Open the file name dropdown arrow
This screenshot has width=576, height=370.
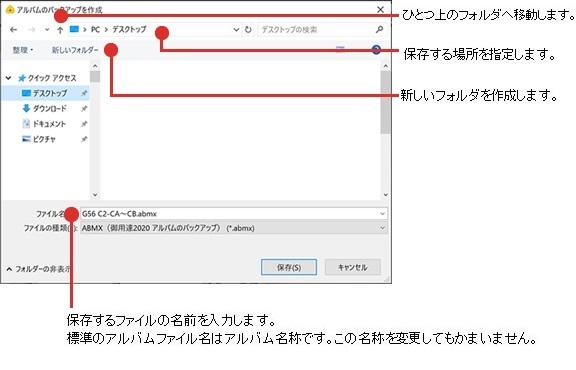pyautogui.click(x=382, y=214)
